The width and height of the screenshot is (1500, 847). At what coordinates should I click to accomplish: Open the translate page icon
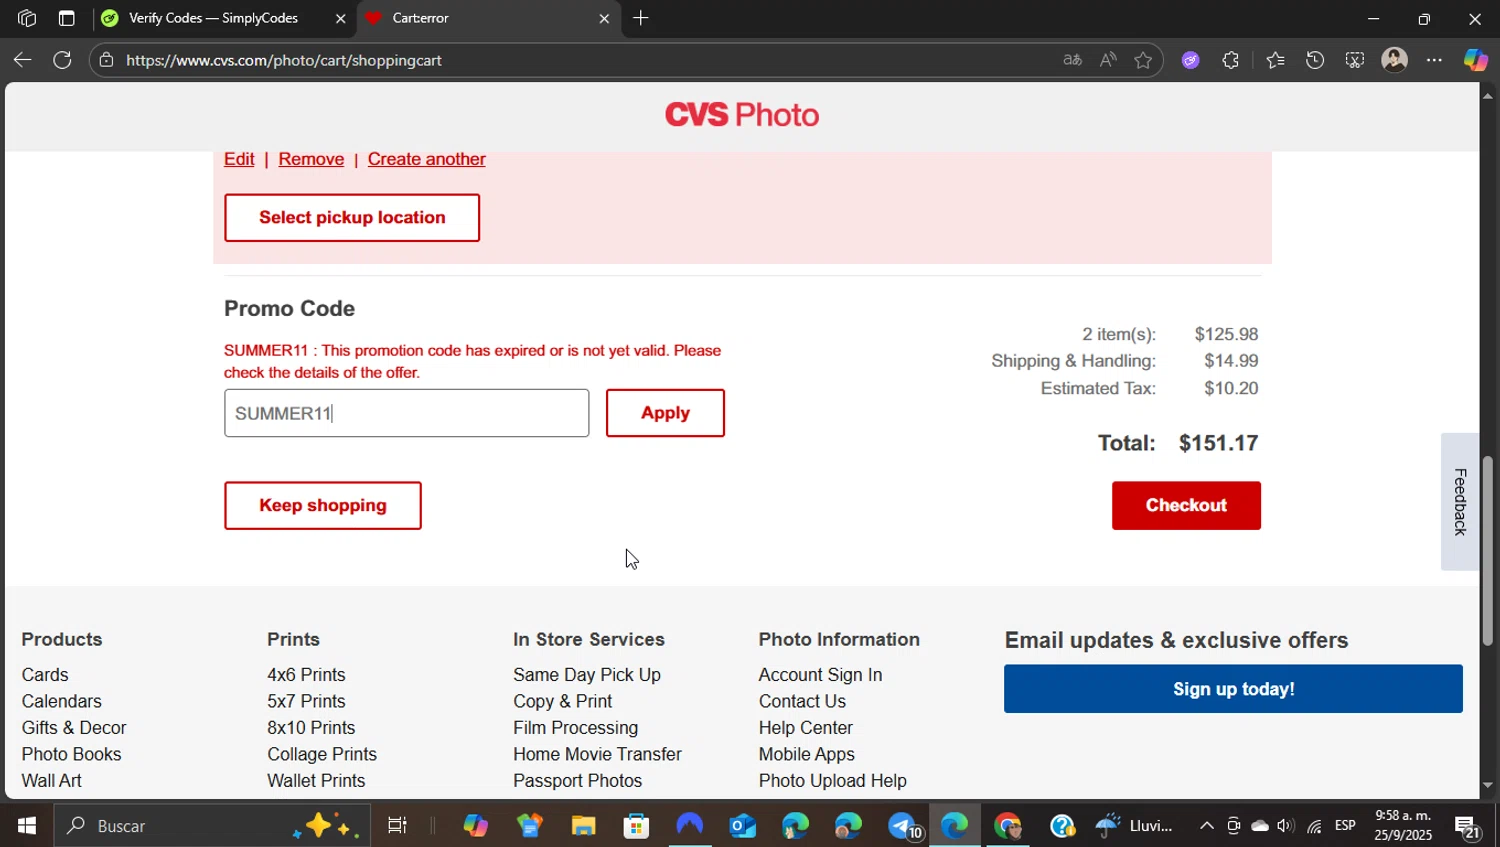[1072, 60]
